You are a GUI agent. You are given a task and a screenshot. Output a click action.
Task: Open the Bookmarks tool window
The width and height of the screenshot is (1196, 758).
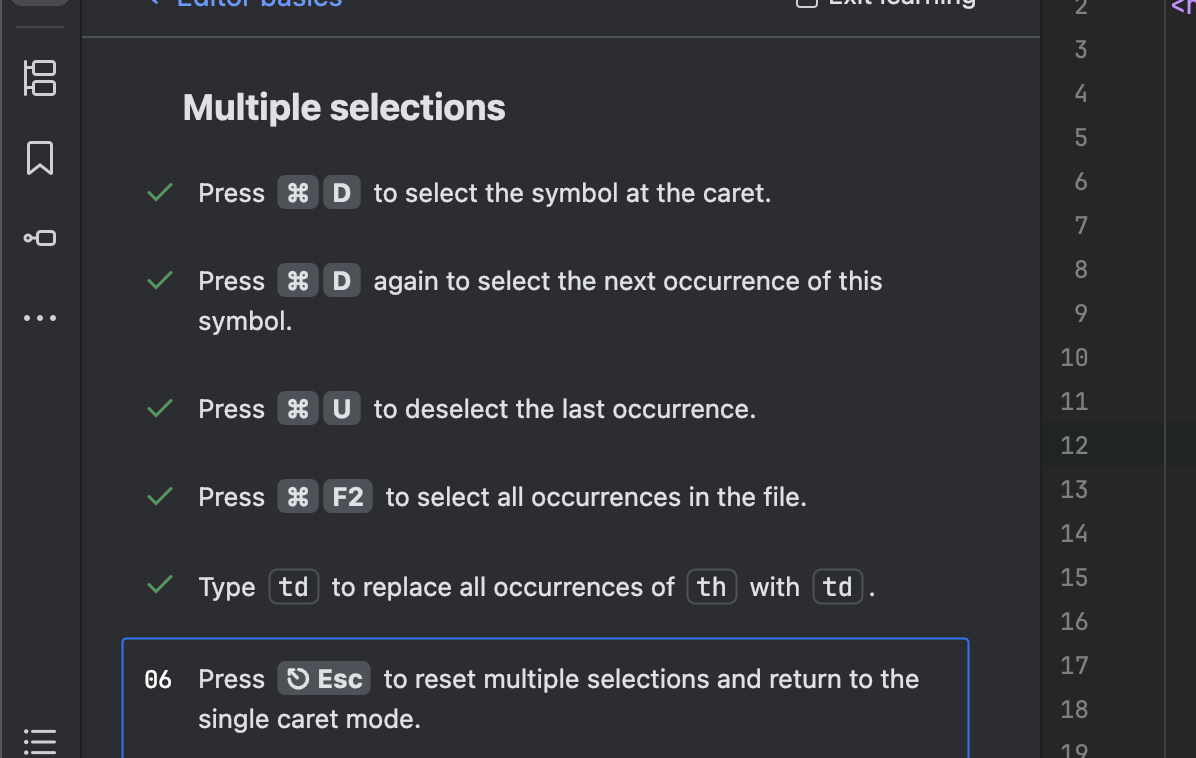pos(40,158)
